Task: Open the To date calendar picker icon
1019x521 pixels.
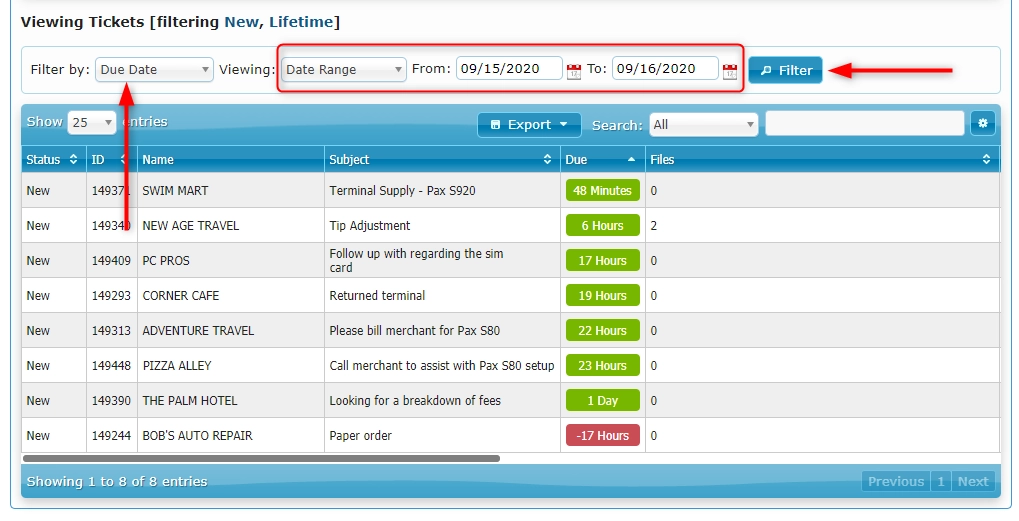Action: click(x=730, y=71)
